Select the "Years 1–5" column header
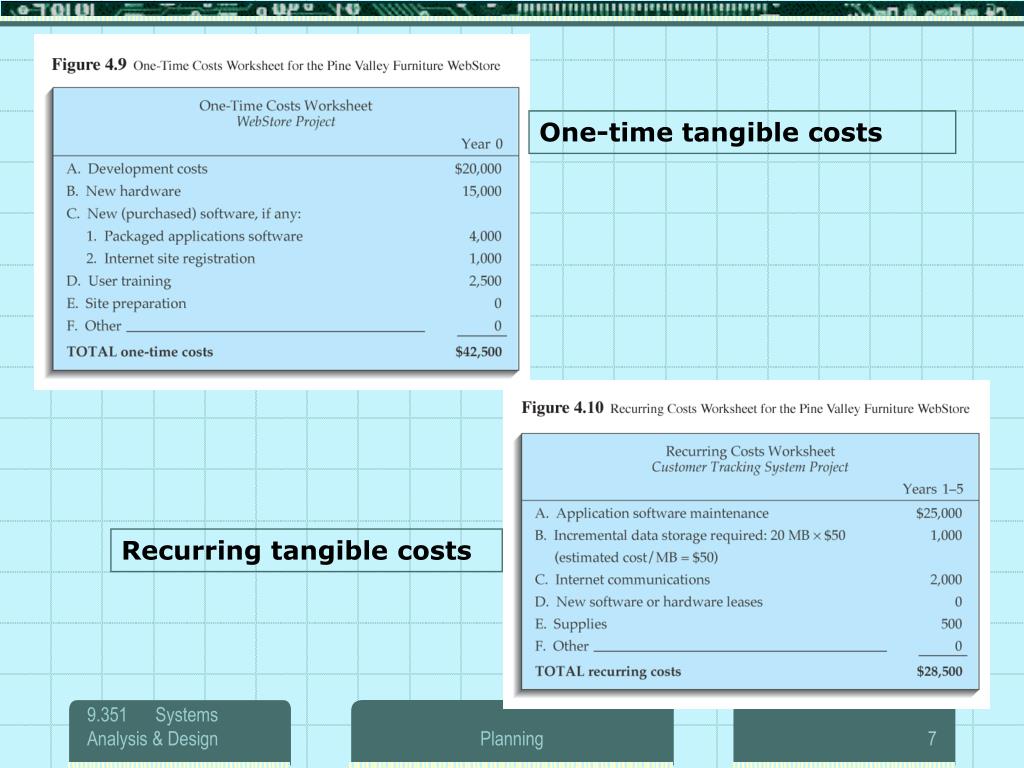This screenshot has height=768, width=1024. coord(933,488)
